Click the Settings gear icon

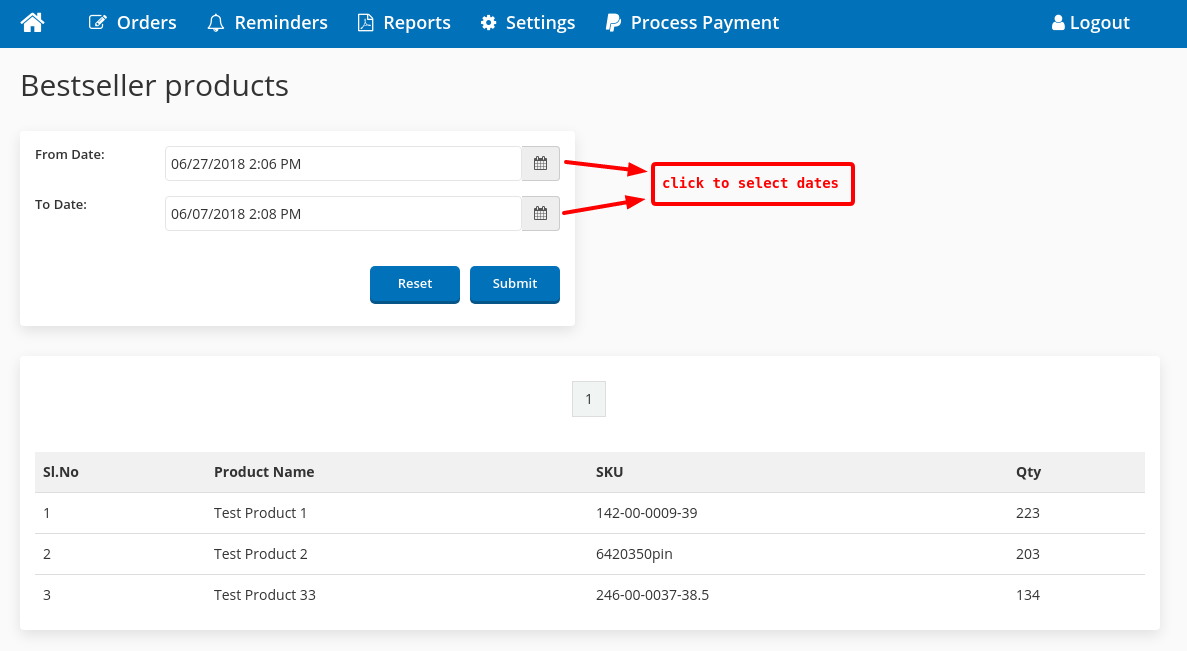pyautogui.click(x=488, y=23)
